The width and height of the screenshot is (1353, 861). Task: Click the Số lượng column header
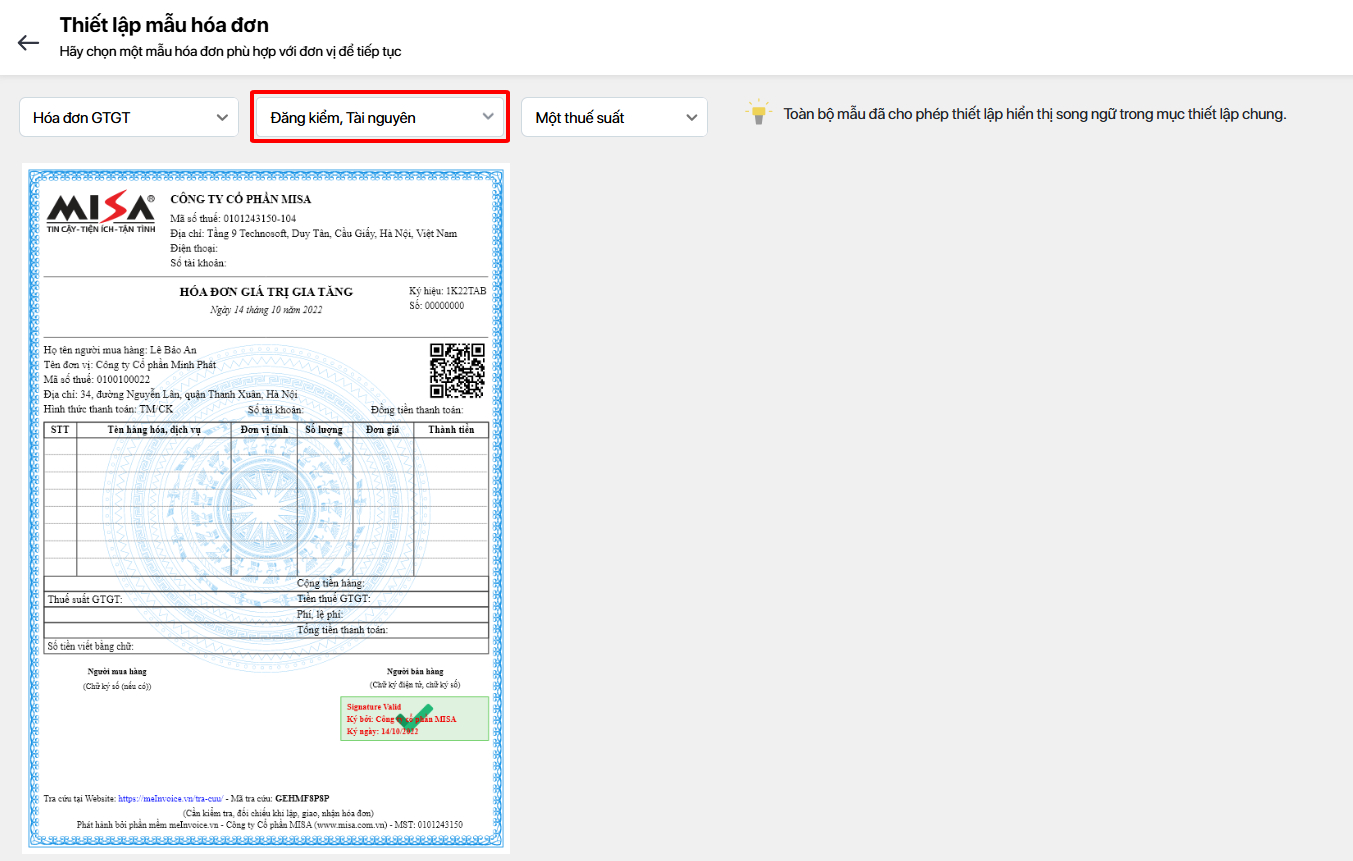tap(324, 430)
